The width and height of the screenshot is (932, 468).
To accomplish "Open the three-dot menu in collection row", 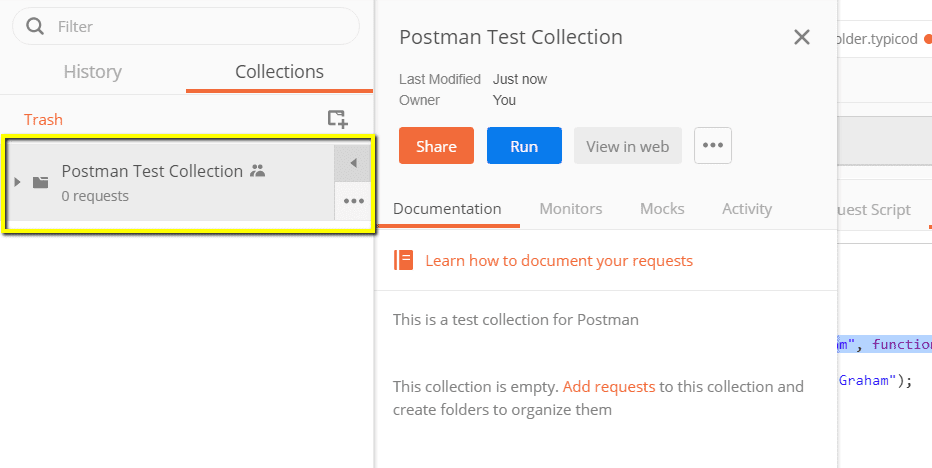I will [354, 201].
